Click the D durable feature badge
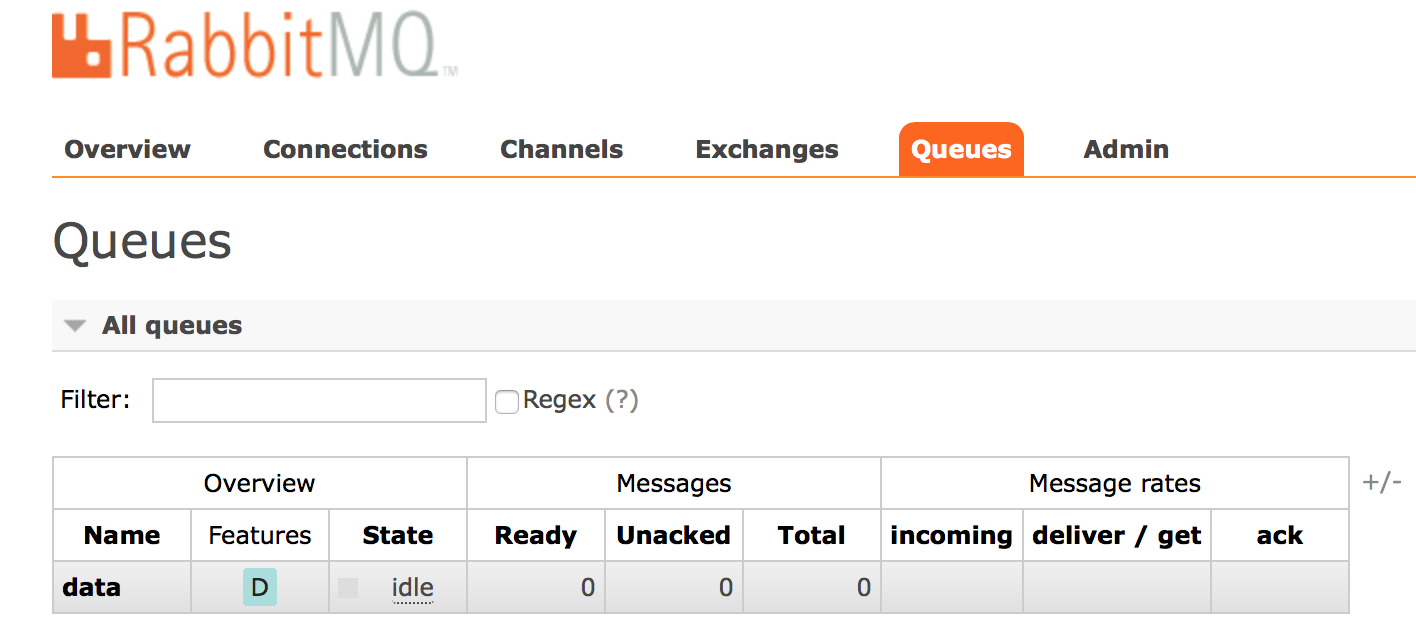The image size is (1416, 638). tap(260, 587)
